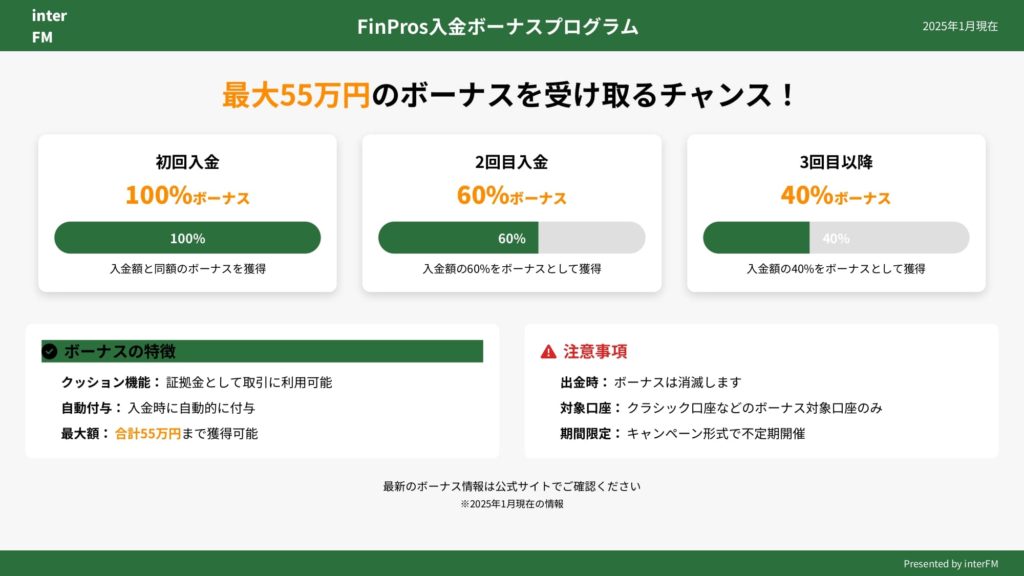This screenshot has width=1024, height=576.
Task: Click the red 注意事項 section heading
Action: (595, 352)
